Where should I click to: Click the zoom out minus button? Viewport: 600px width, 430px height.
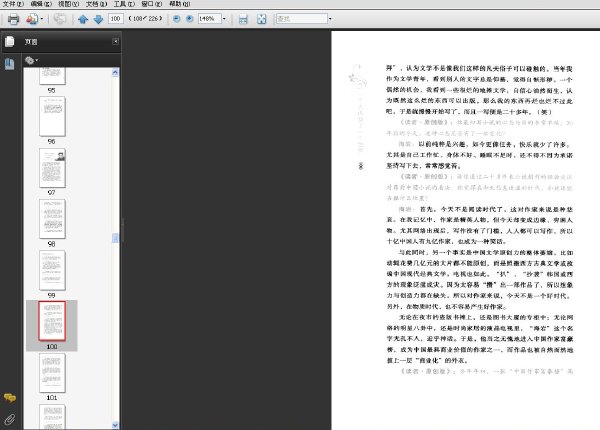click(176, 18)
